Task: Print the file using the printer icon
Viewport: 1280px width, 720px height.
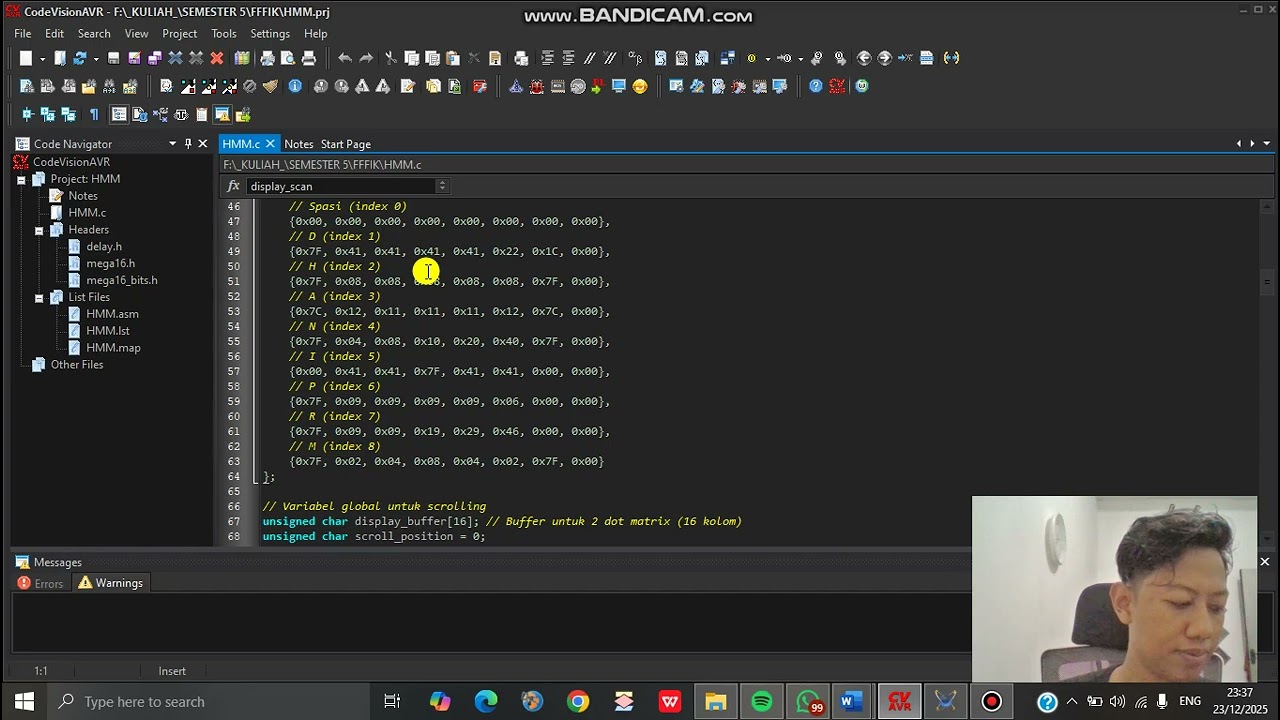Action: (x=309, y=58)
